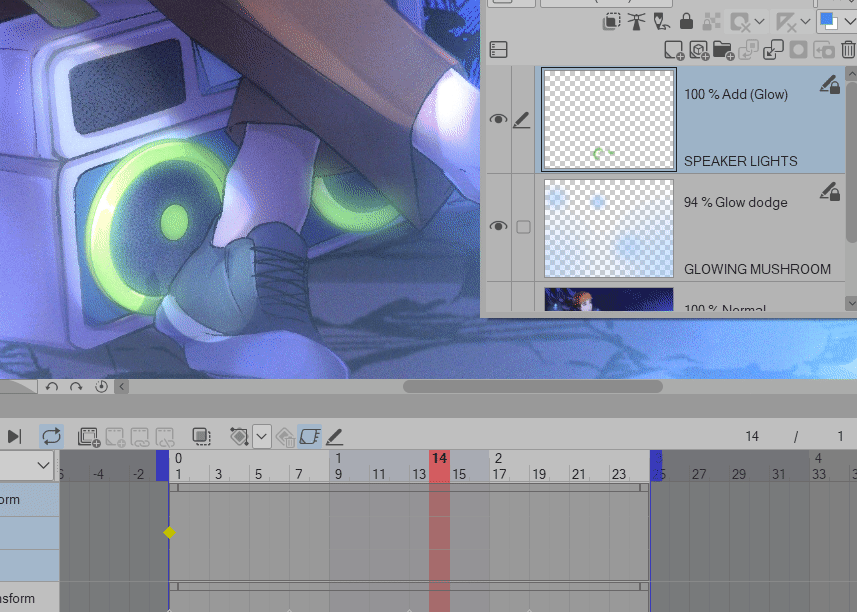The width and height of the screenshot is (857, 612).
Task: Toggle the Lock Layer padlock icon
Action: point(686,22)
